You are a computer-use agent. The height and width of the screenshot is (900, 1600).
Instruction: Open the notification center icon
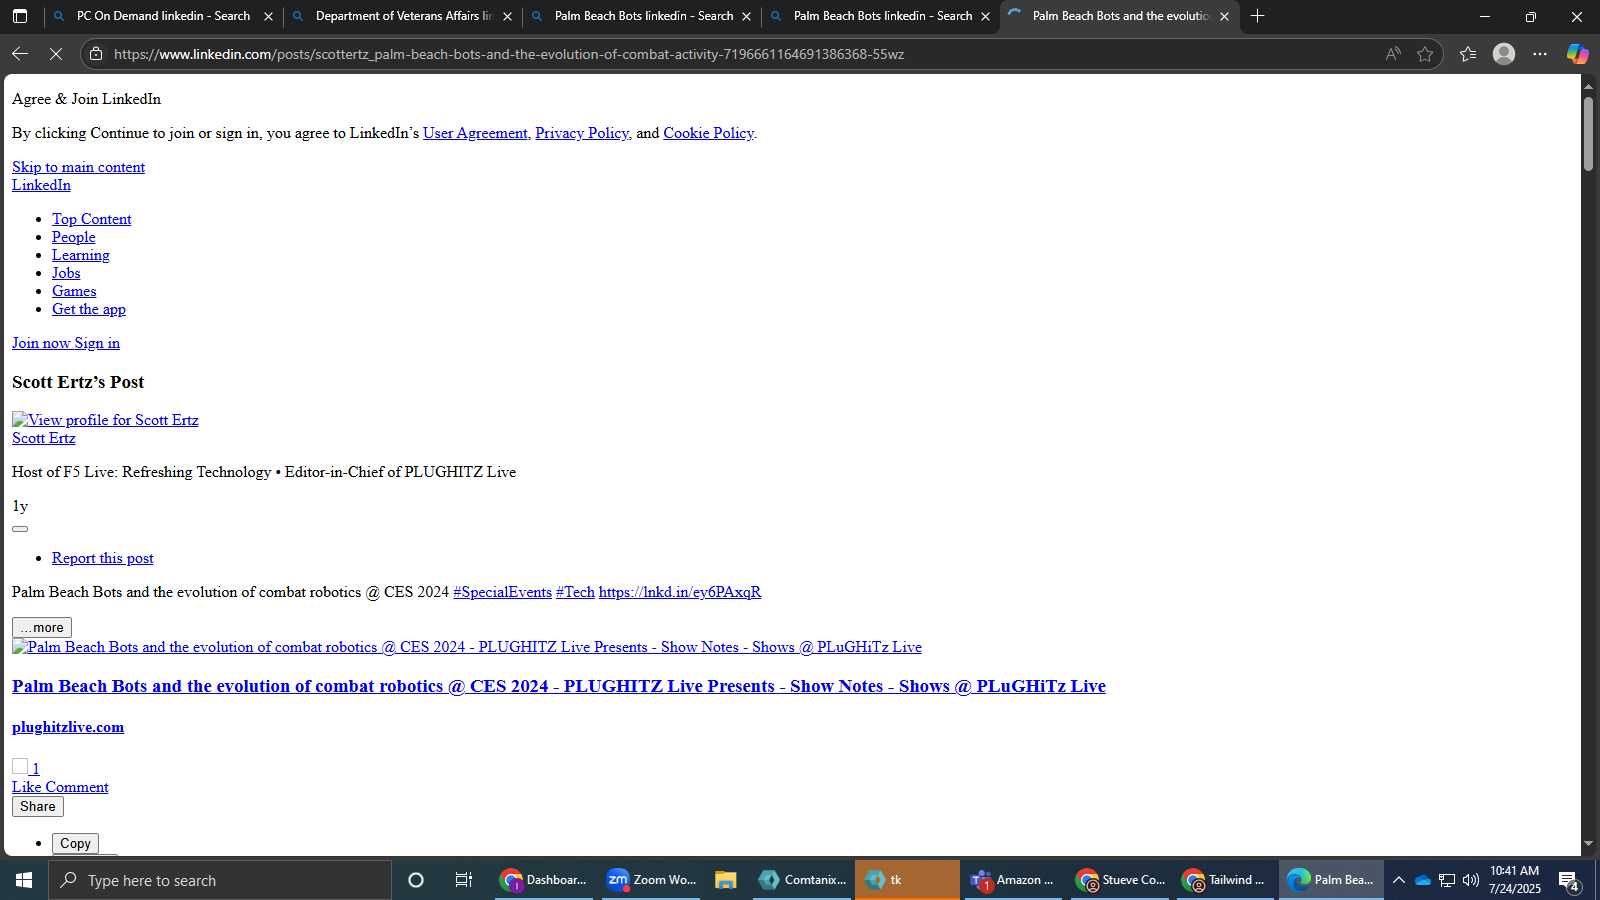(1569, 881)
